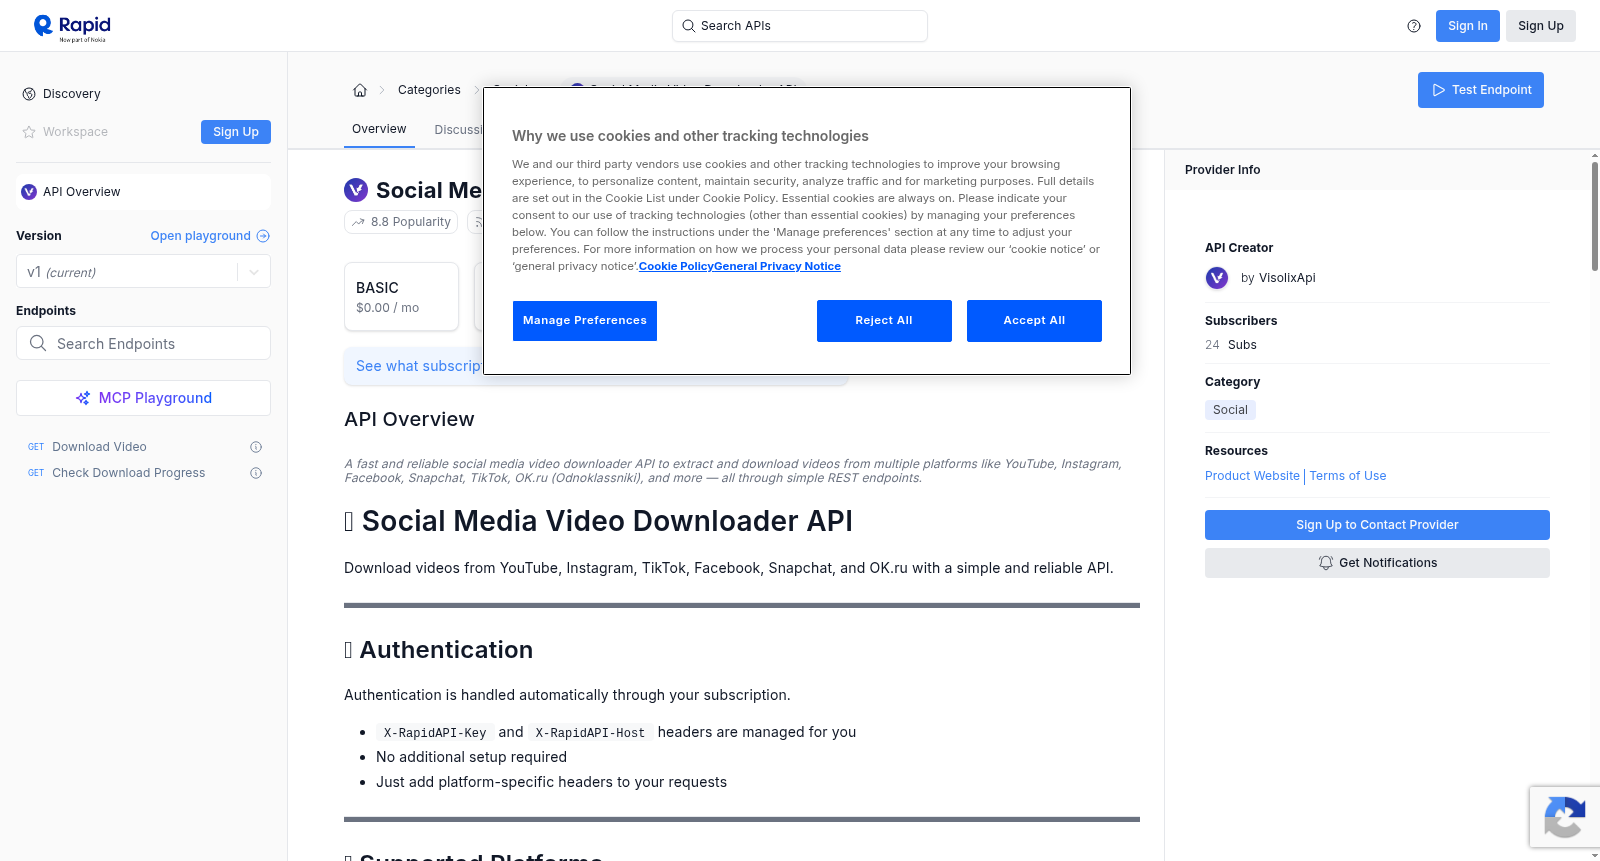Select API Overview in the sidebar
The width and height of the screenshot is (1600, 861).
coord(143,192)
